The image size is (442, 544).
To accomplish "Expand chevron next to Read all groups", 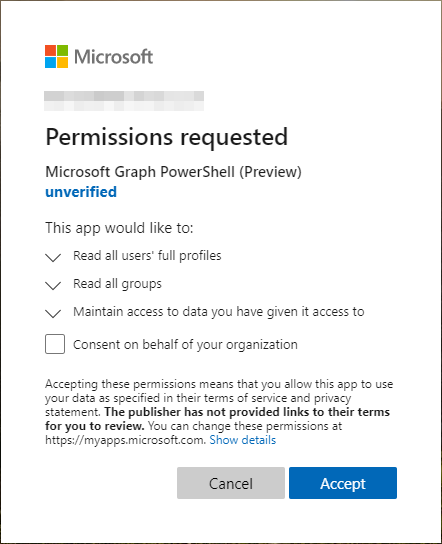I will [x=53, y=285].
